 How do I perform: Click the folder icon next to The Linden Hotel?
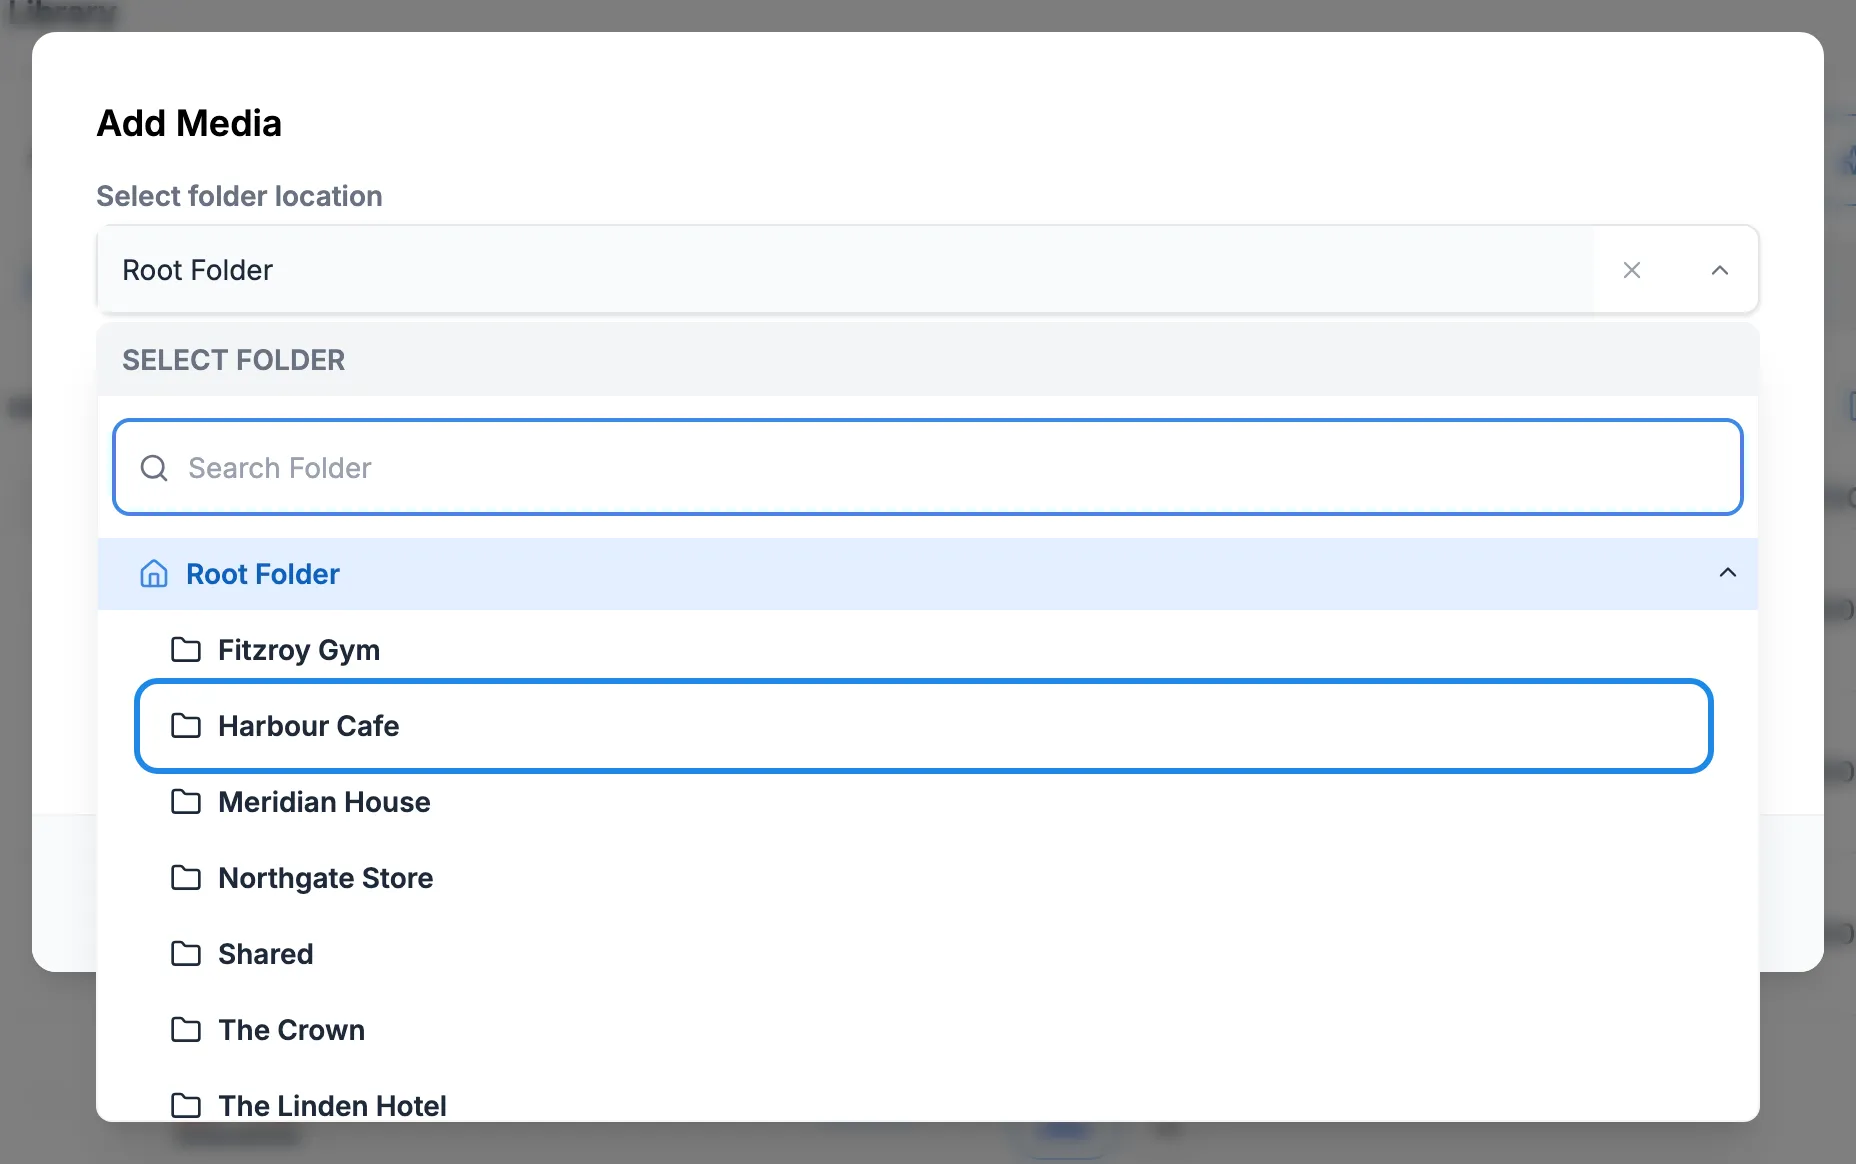point(186,1106)
